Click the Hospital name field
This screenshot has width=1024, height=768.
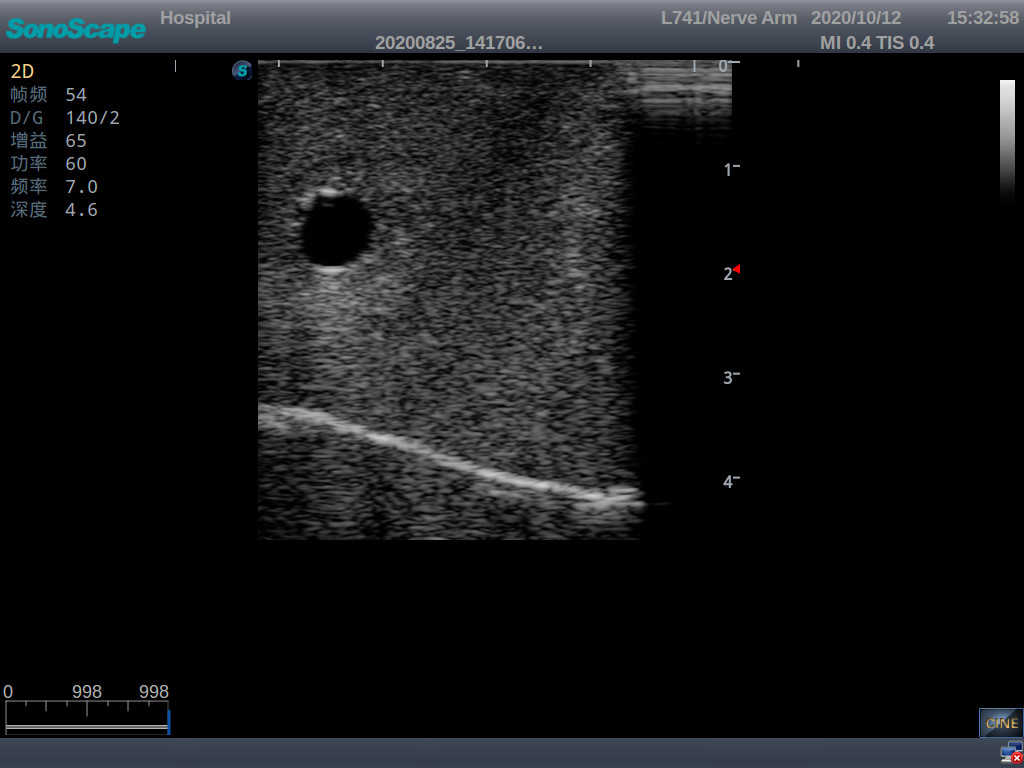195,17
